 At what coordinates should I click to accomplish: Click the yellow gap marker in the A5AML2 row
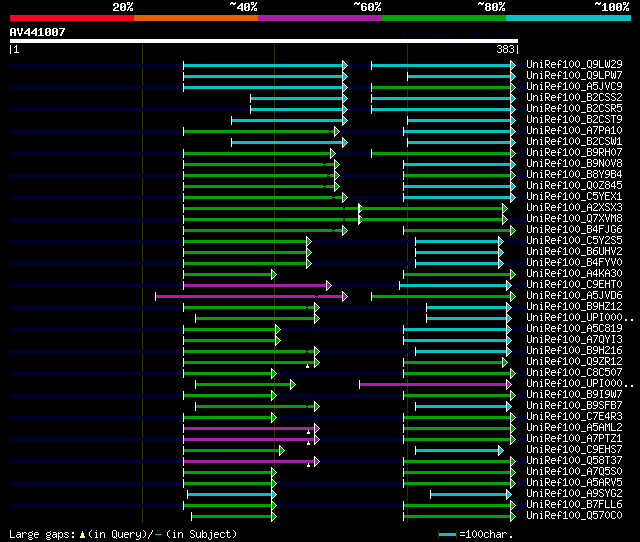pyautogui.click(x=309, y=432)
